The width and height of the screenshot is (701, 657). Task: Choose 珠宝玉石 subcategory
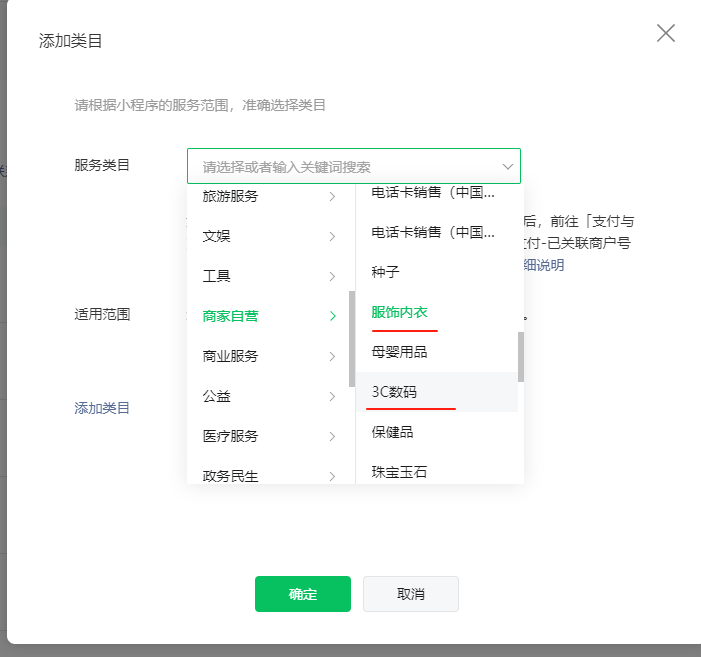tap(399, 471)
